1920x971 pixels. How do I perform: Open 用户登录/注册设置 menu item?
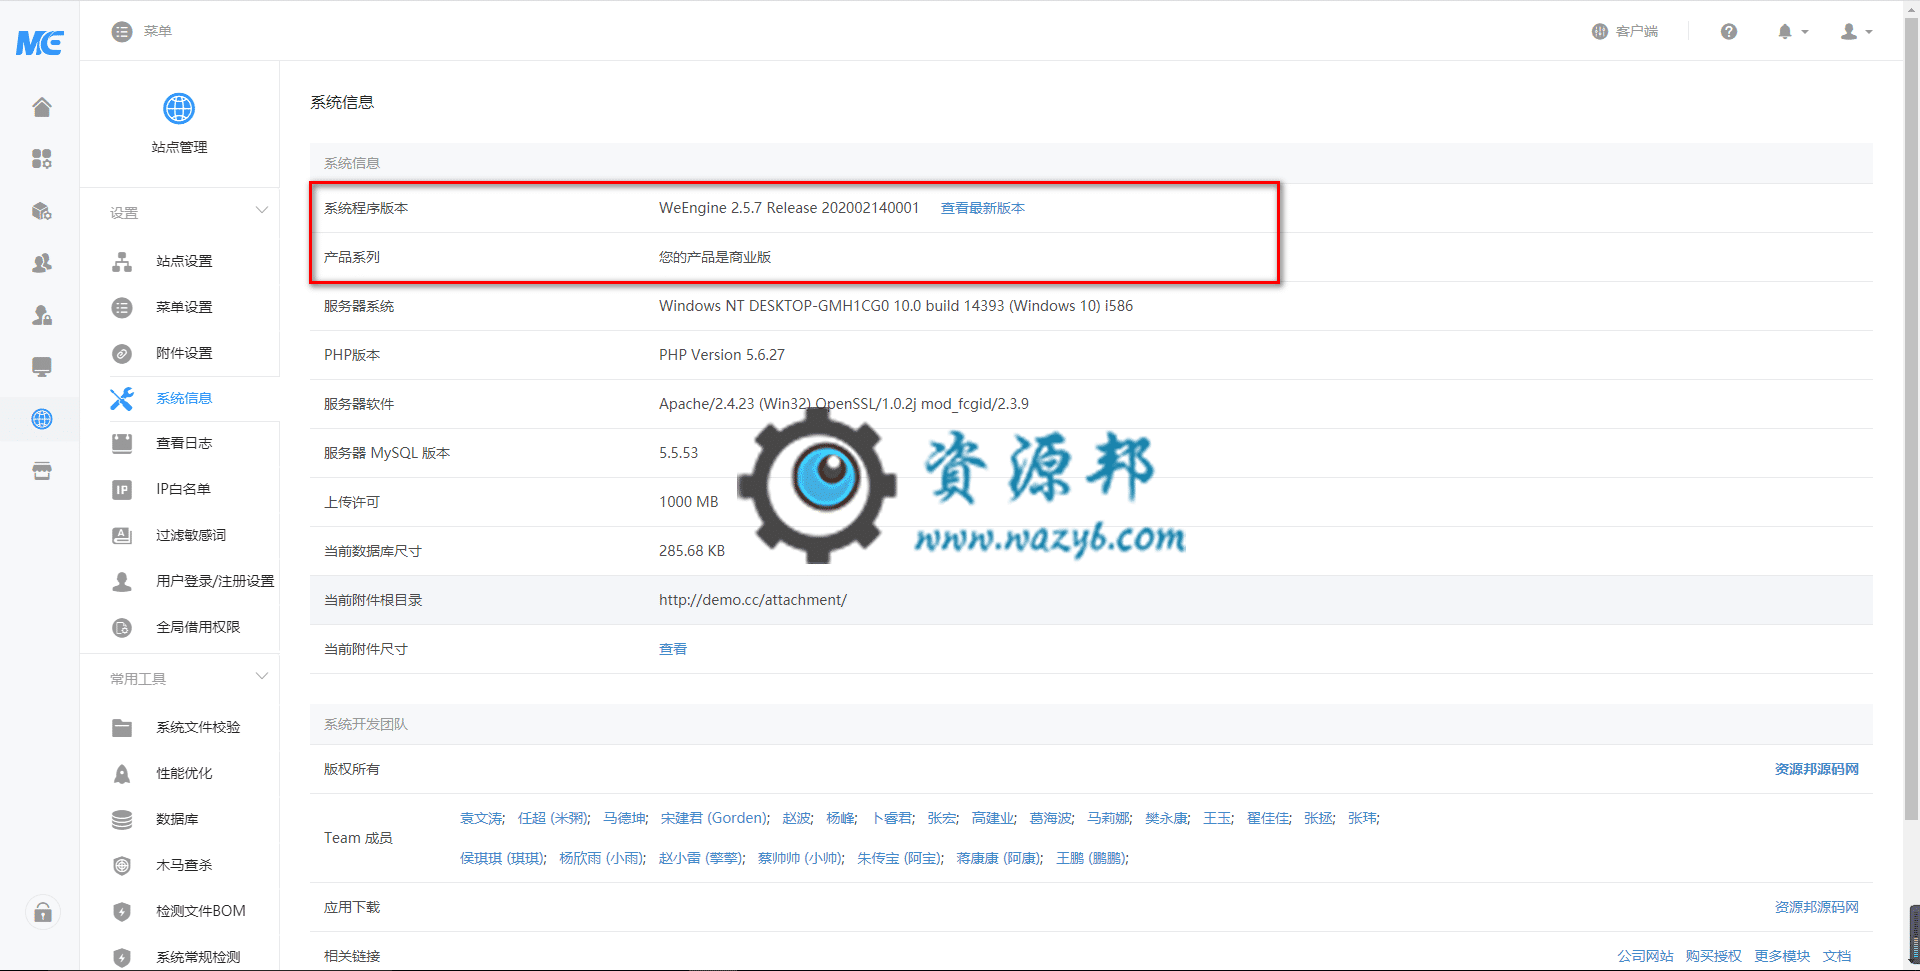coord(215,581)
